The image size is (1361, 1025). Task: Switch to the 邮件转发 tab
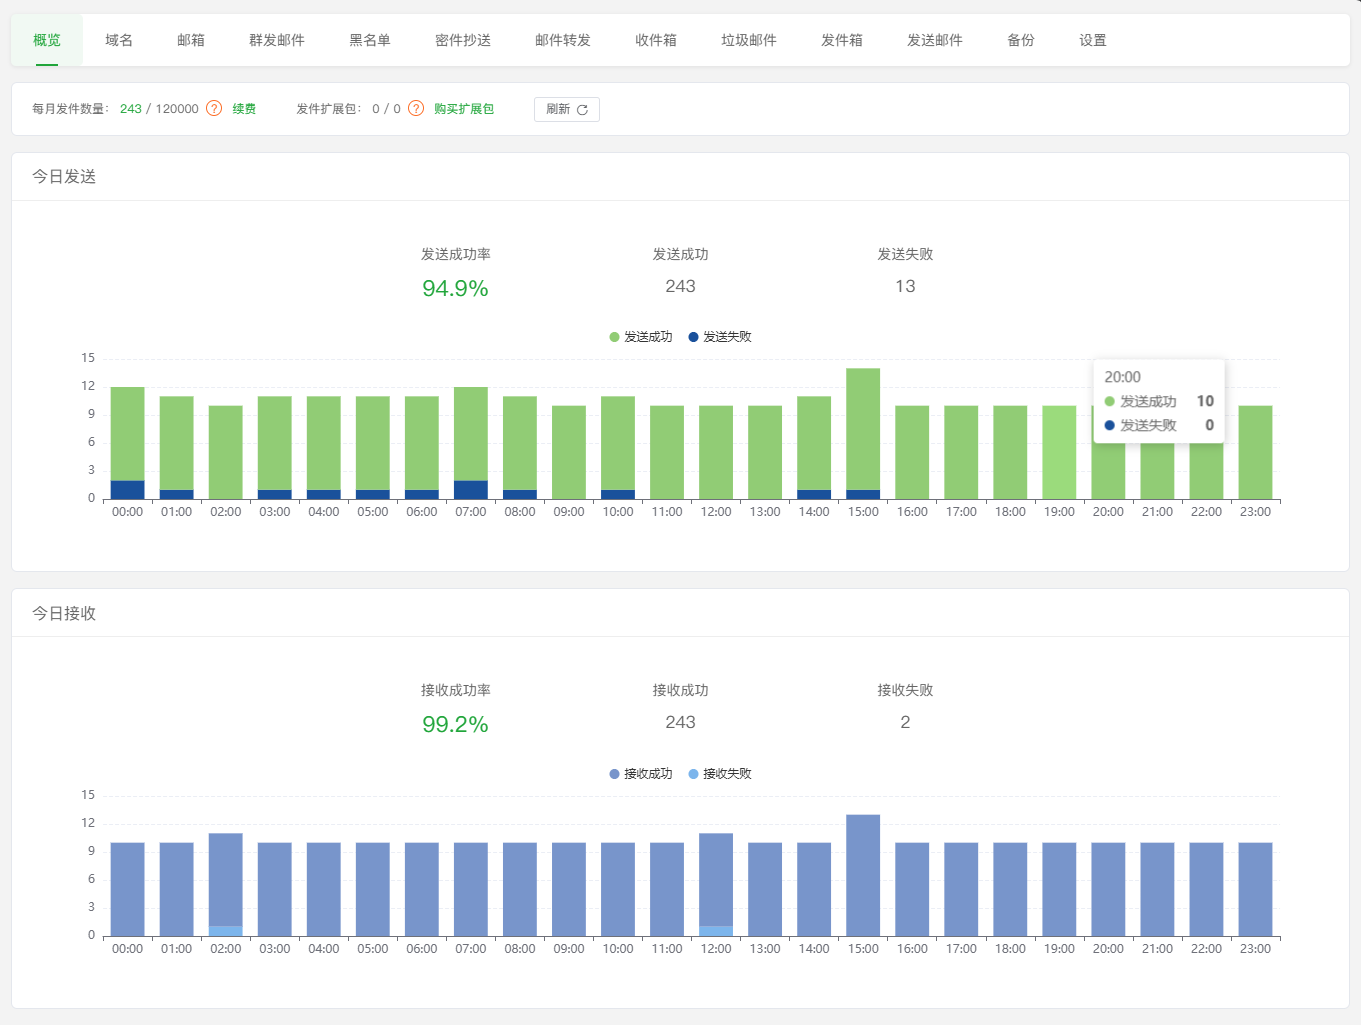(563, 40)
